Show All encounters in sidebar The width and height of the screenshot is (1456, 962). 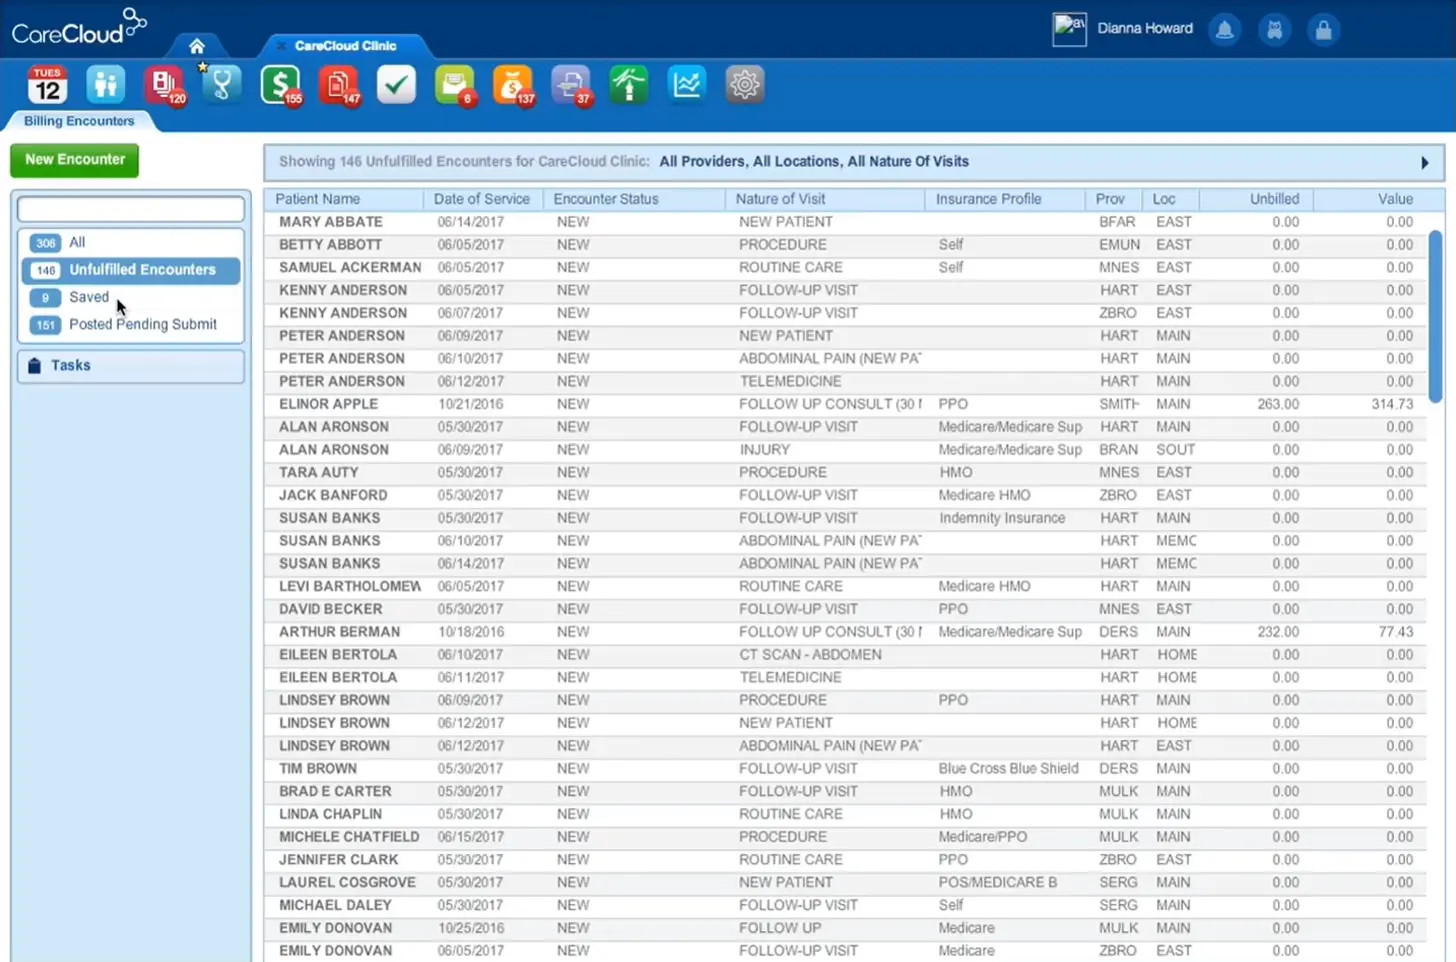(131, 243)
